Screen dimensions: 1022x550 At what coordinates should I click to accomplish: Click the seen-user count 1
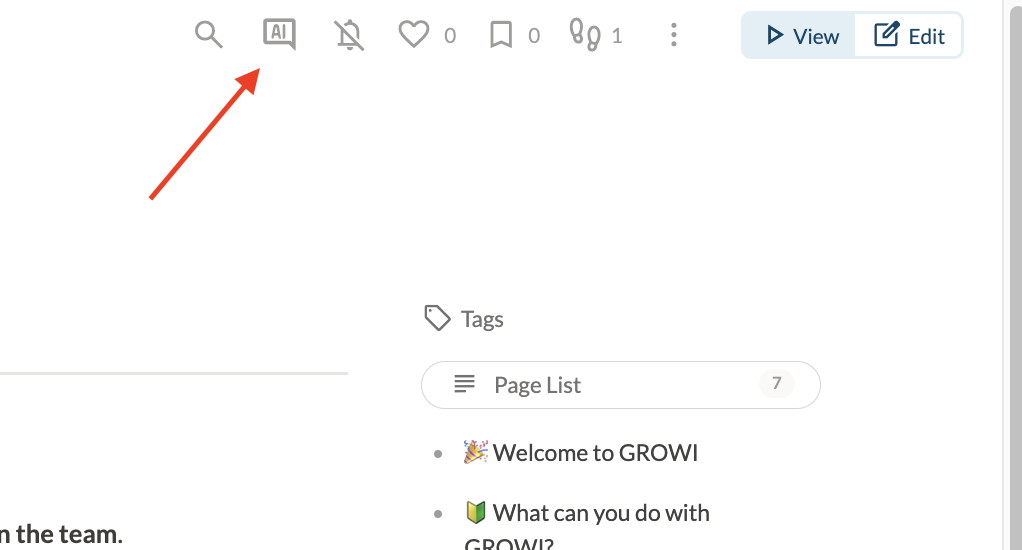617,36
